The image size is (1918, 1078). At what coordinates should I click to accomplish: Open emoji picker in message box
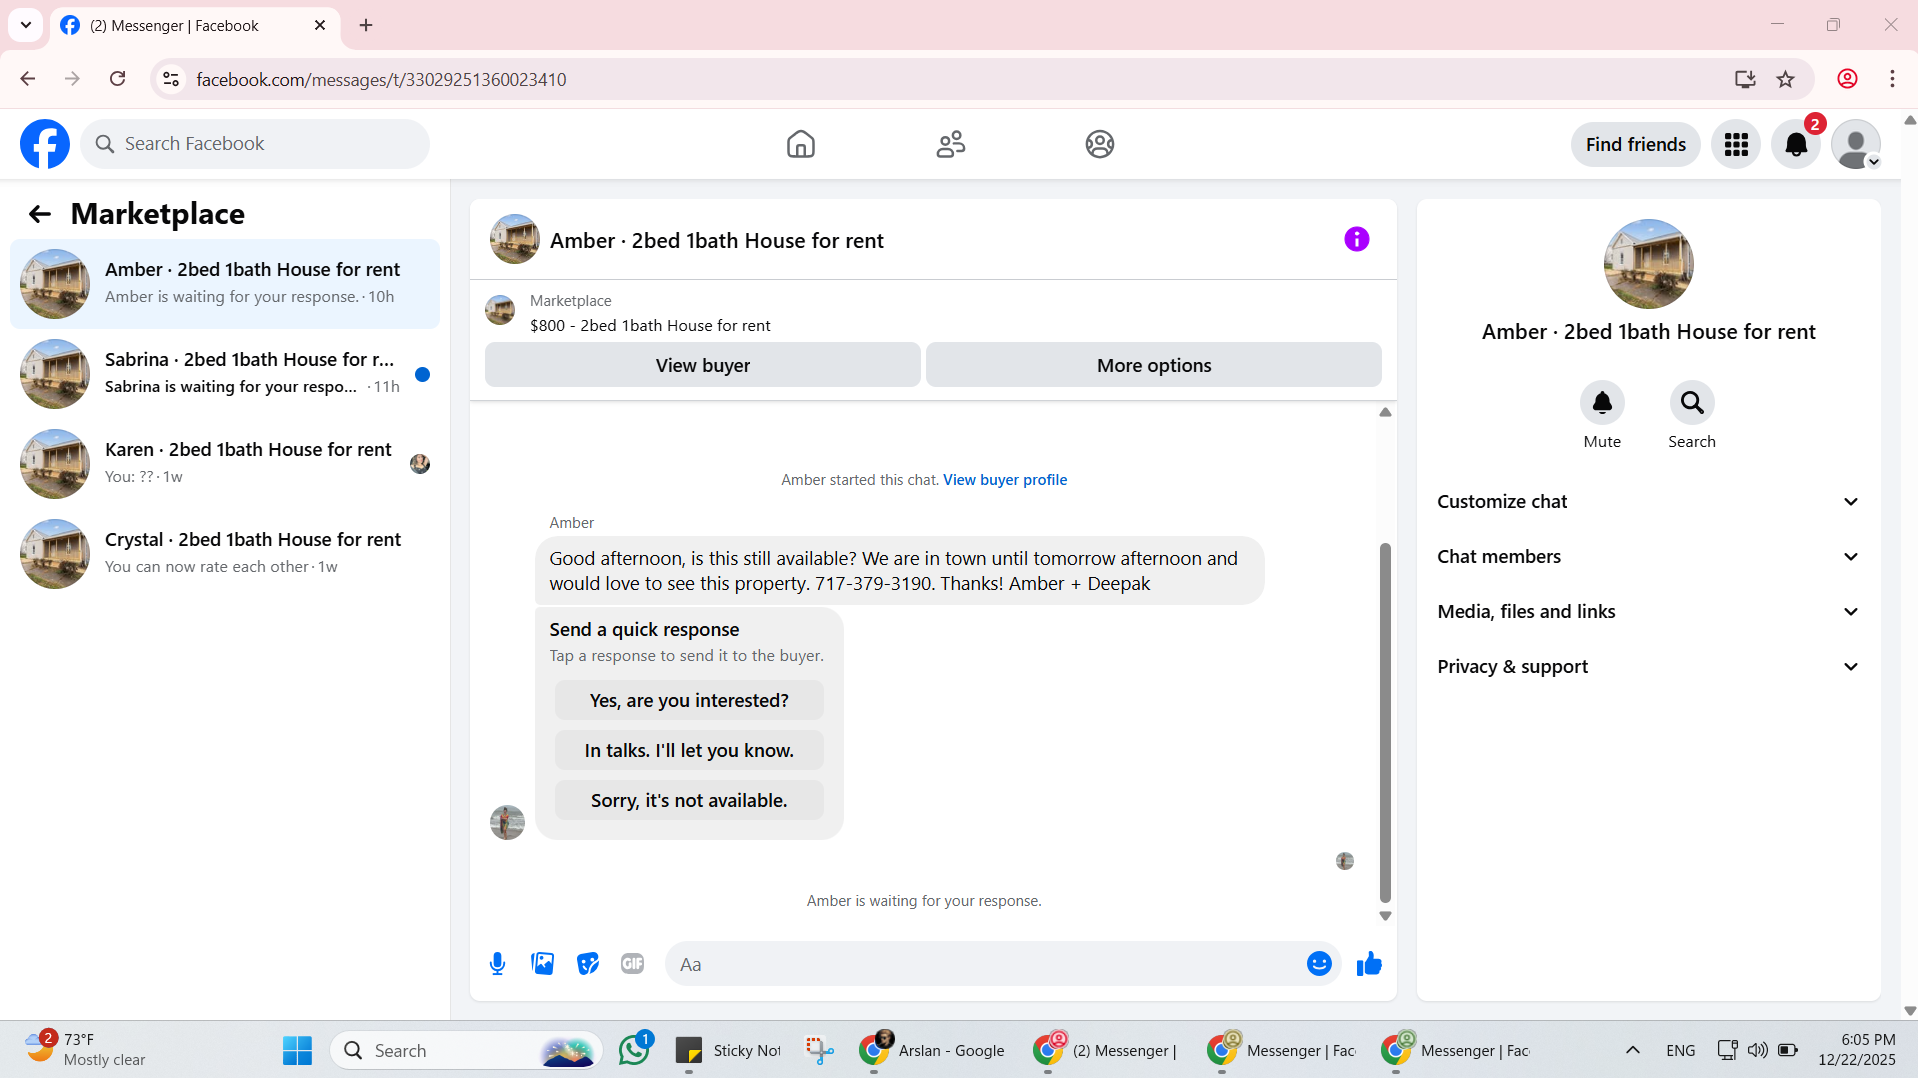[1319, 964]
